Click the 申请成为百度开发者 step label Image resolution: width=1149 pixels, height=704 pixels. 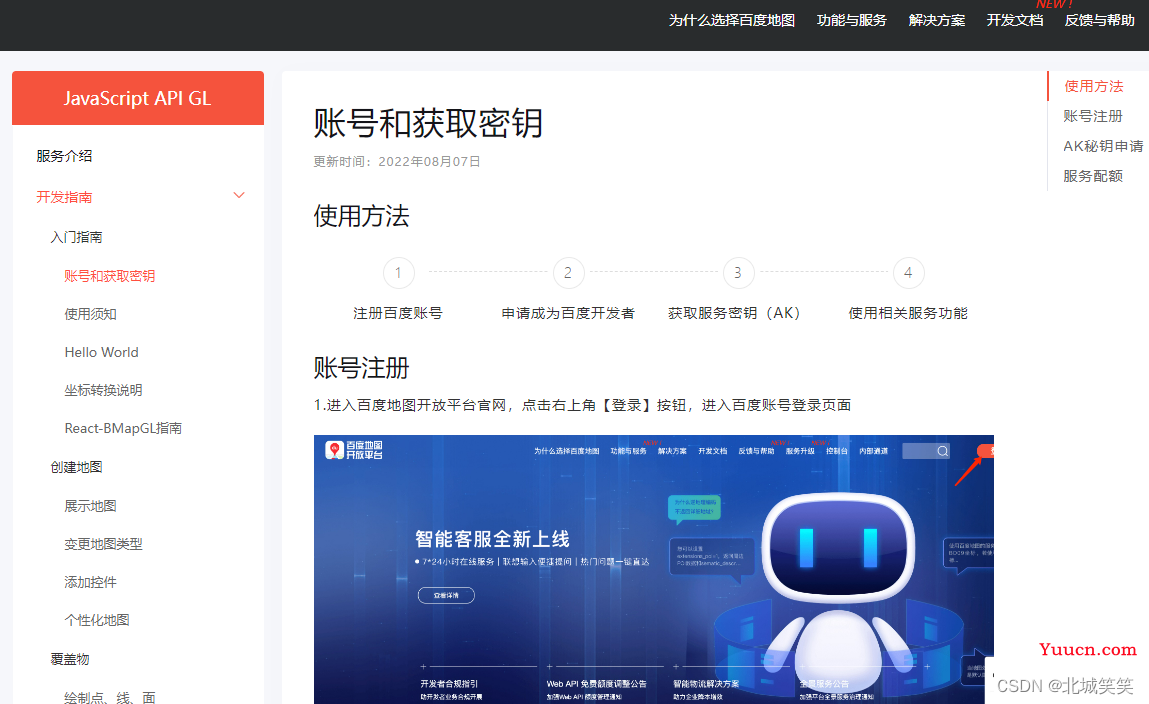click(568, 314)
